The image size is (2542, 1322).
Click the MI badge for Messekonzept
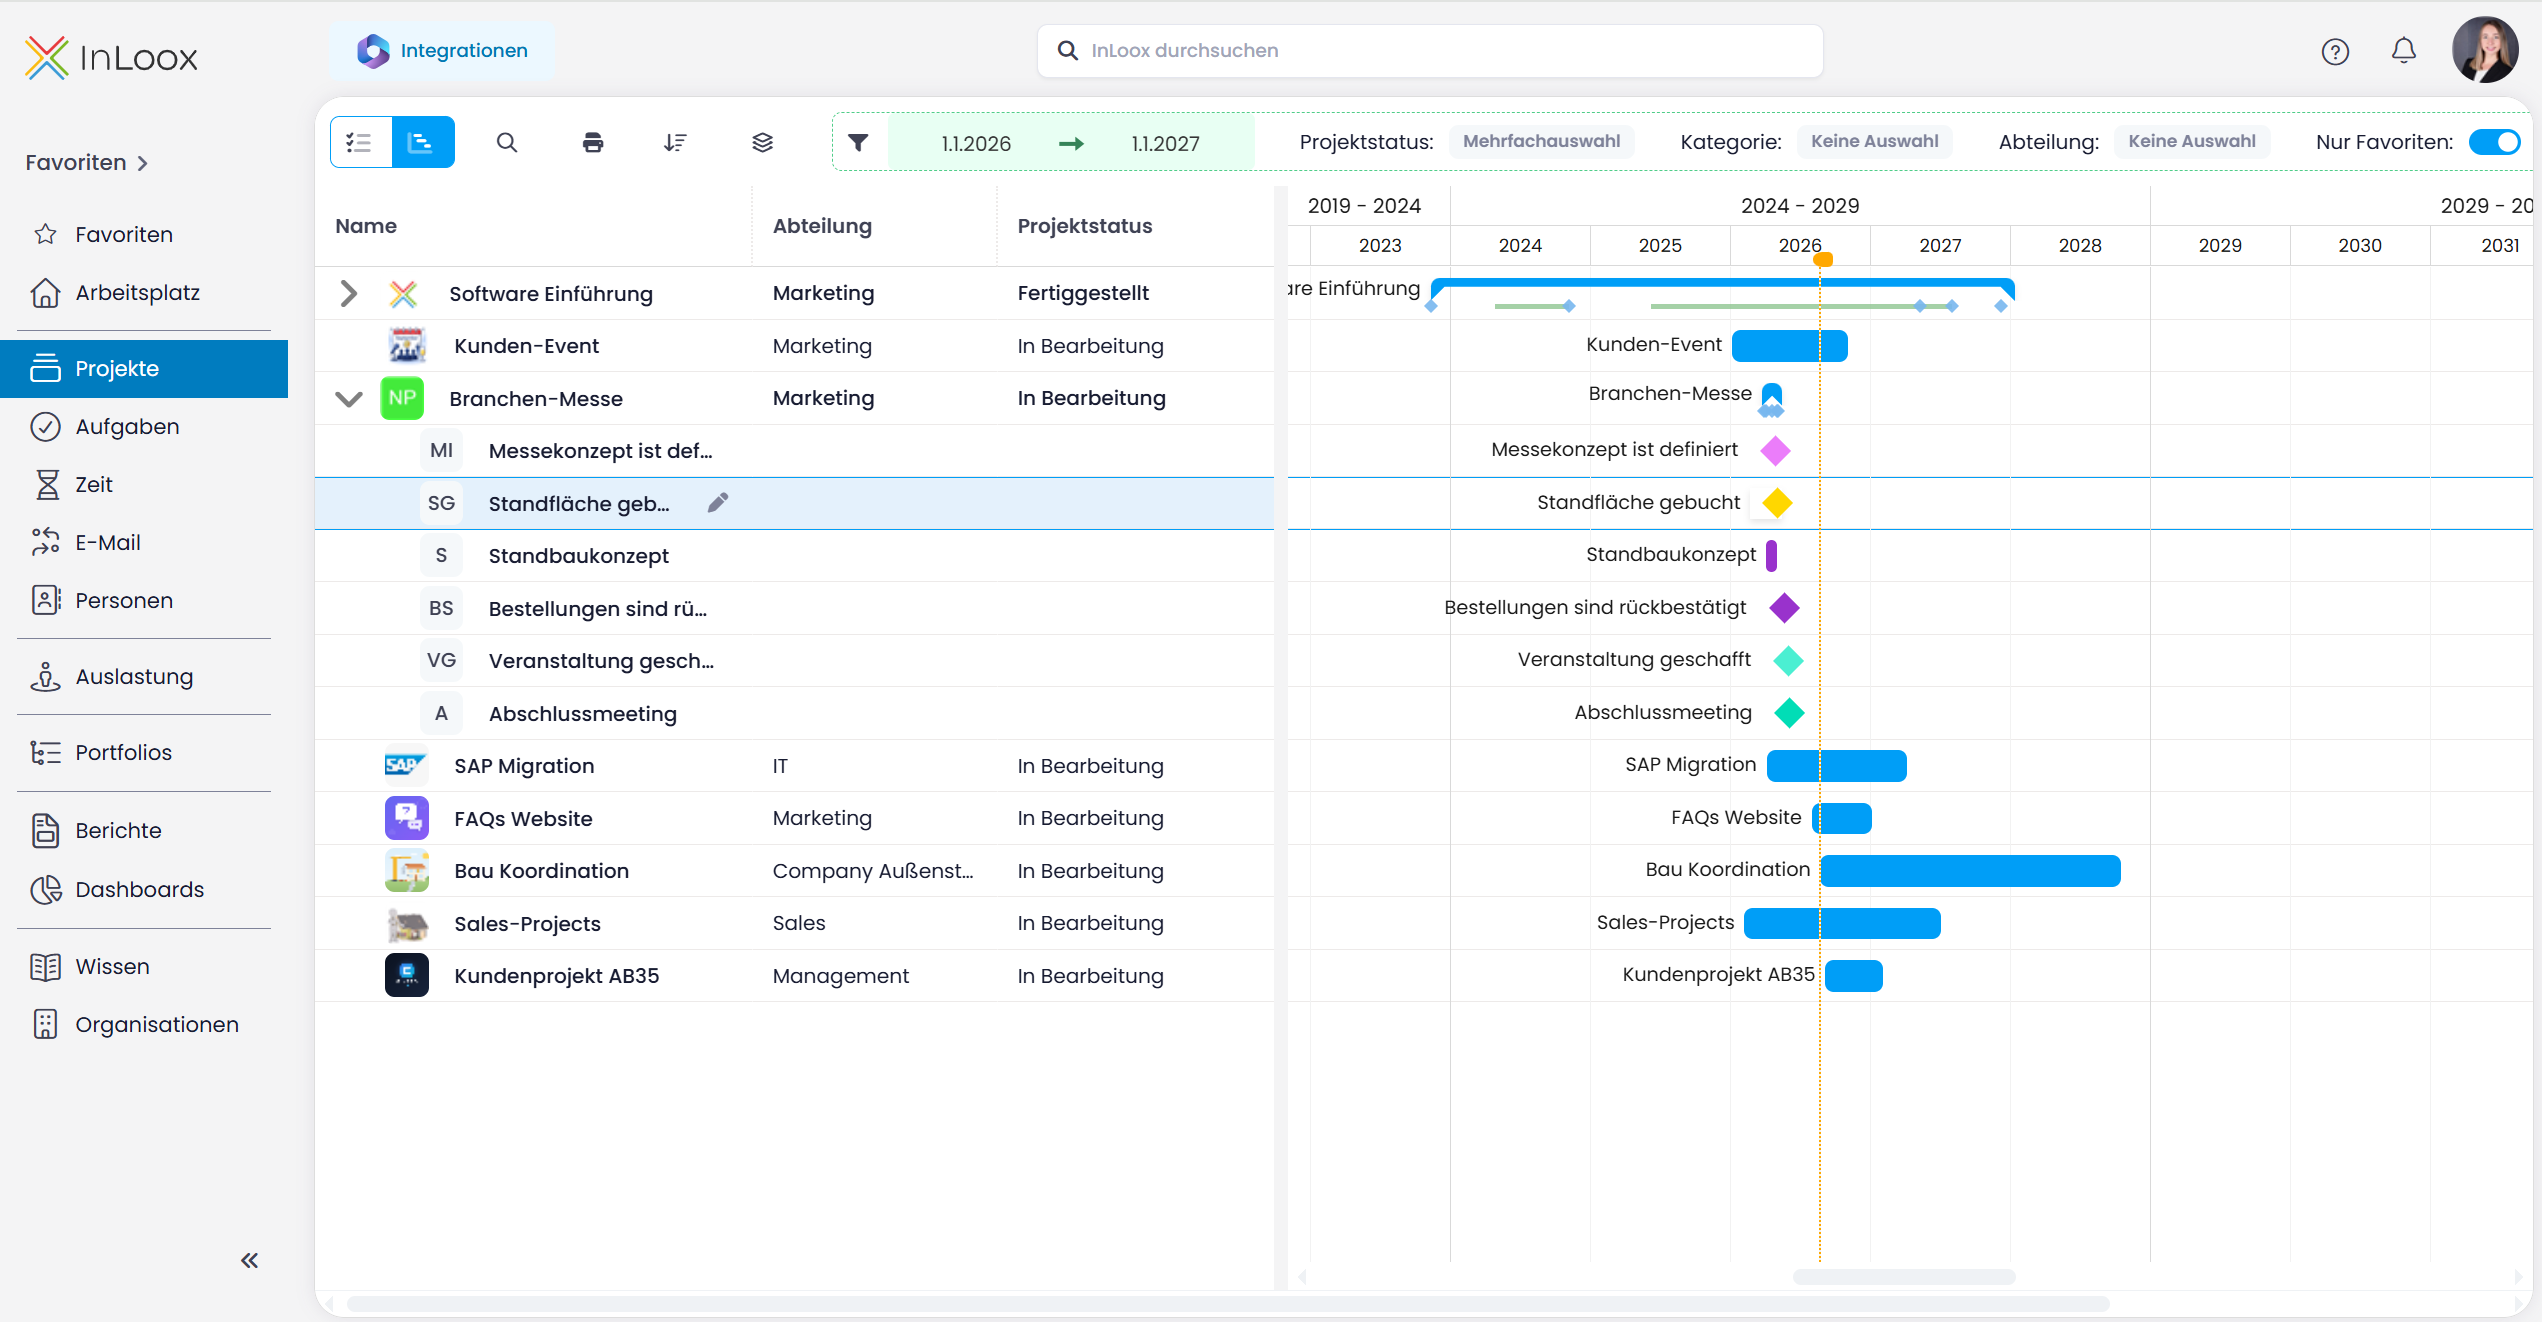coord(441,451)
